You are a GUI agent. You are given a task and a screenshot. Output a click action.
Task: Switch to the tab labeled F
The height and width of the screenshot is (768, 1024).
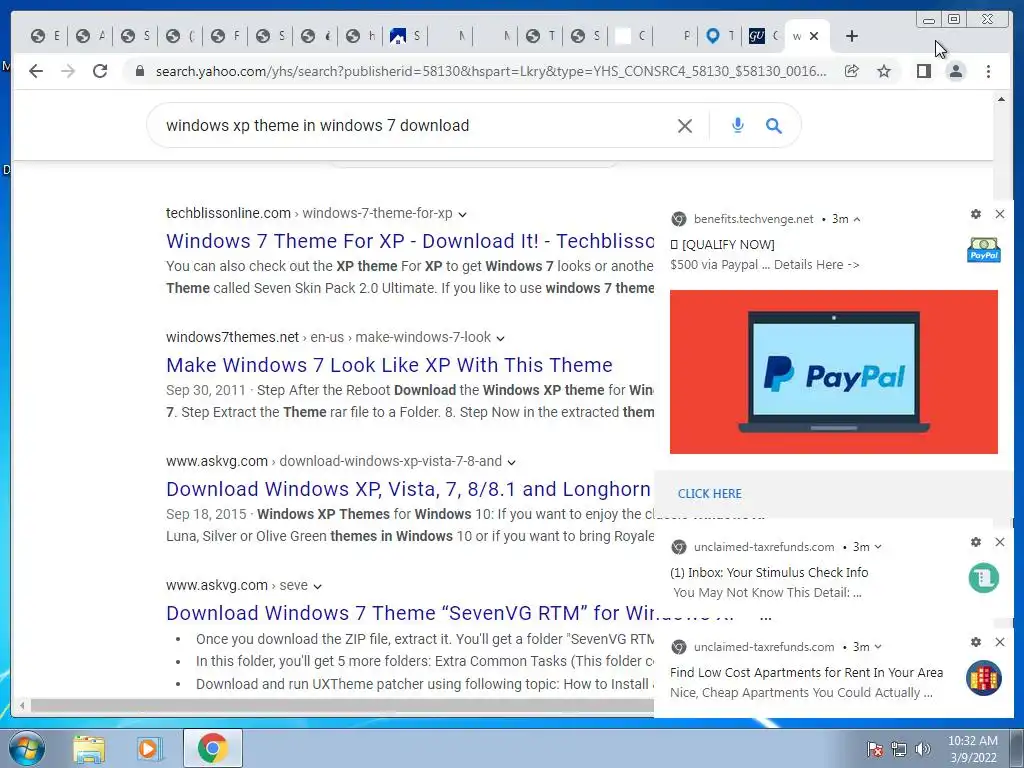pyautogui.click(x=226, y=37)
